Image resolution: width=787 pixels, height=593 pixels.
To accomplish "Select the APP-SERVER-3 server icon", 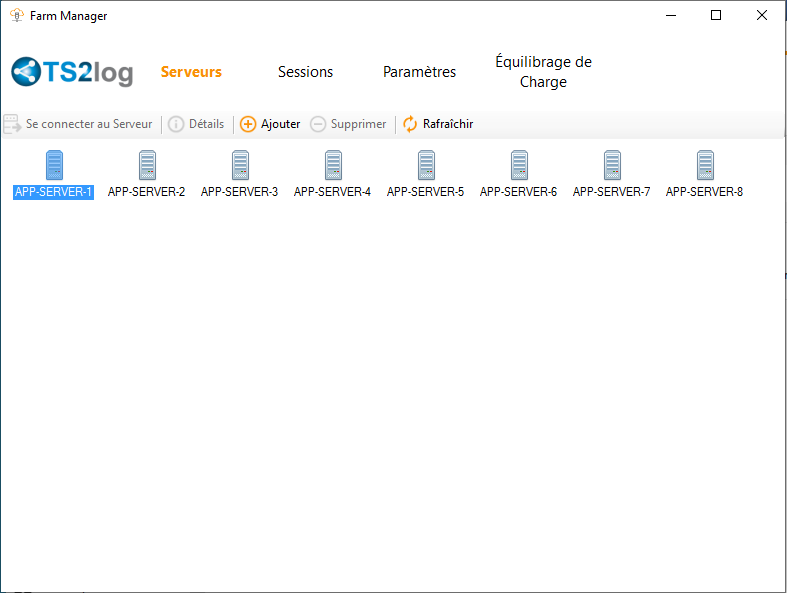I will point(240,166).
